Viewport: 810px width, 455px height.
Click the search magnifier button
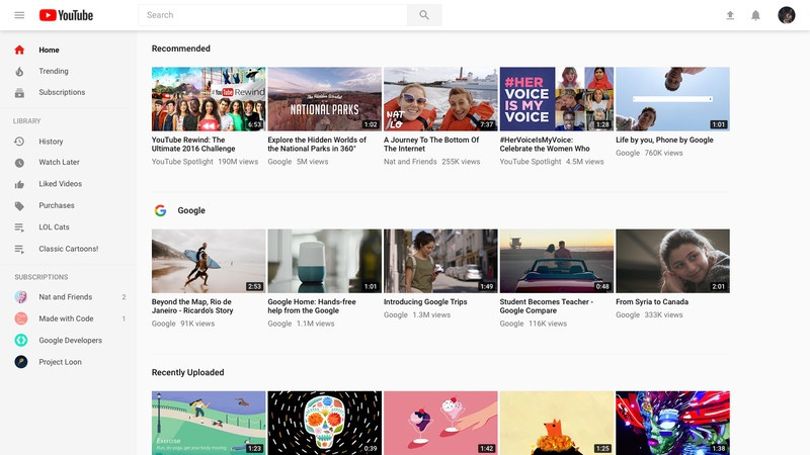[x=424, y=15]
